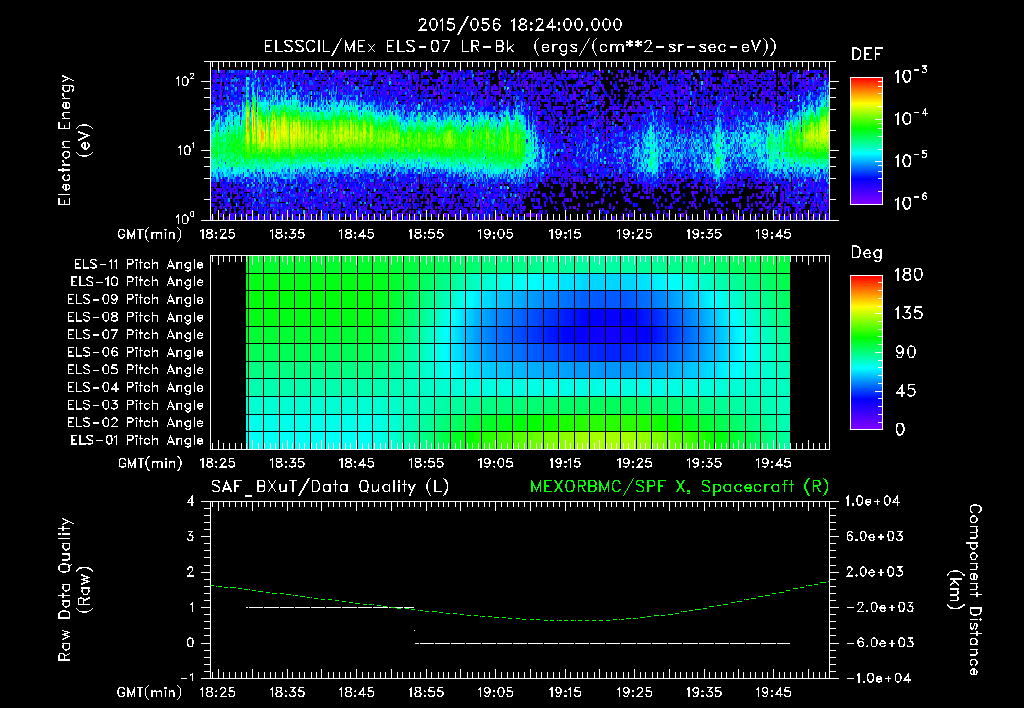Click the 'ELS-01 Pitch Angle' row label
Screen dimensions: 1024x708
pyautogui.click(x=137, y=440)
